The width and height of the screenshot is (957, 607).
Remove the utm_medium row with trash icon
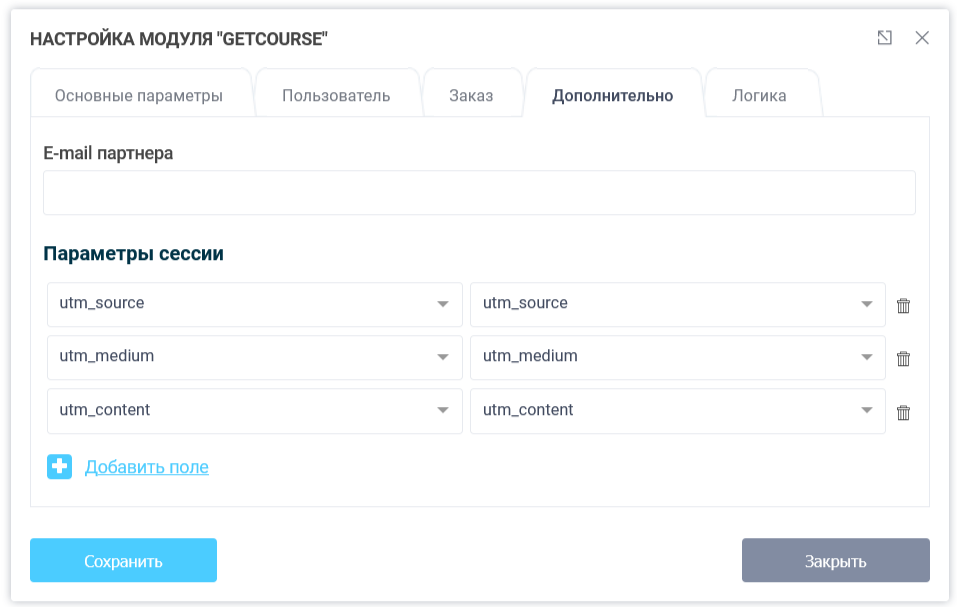click(903, 358)
